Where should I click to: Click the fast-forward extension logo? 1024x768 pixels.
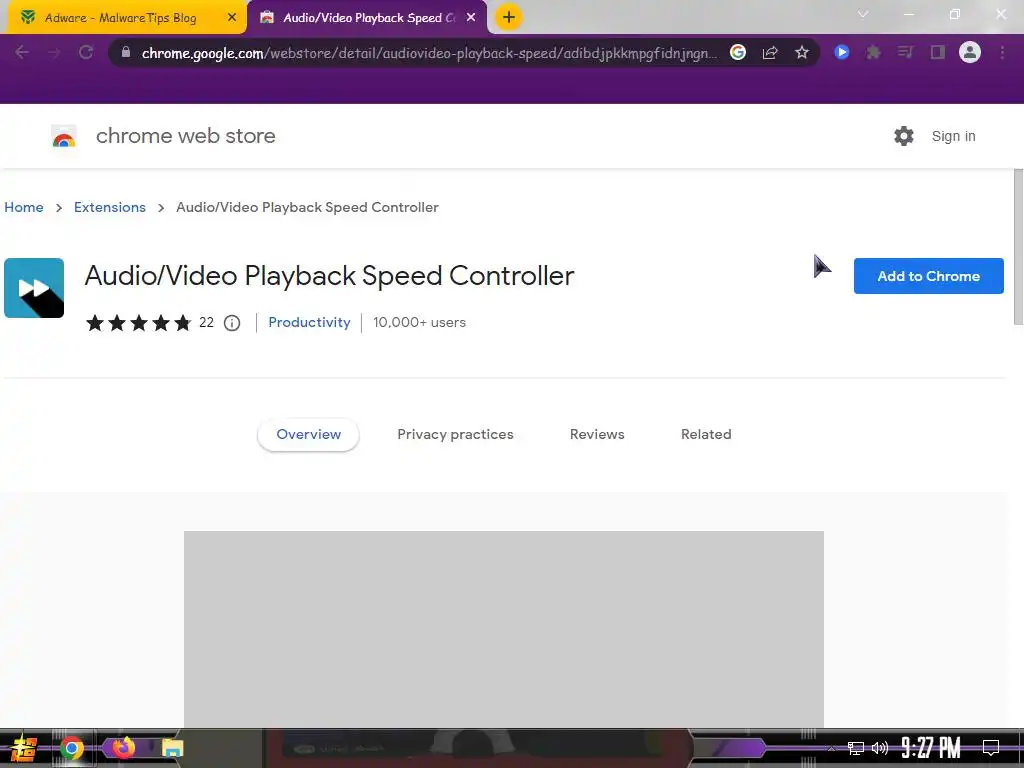[34, 288]
